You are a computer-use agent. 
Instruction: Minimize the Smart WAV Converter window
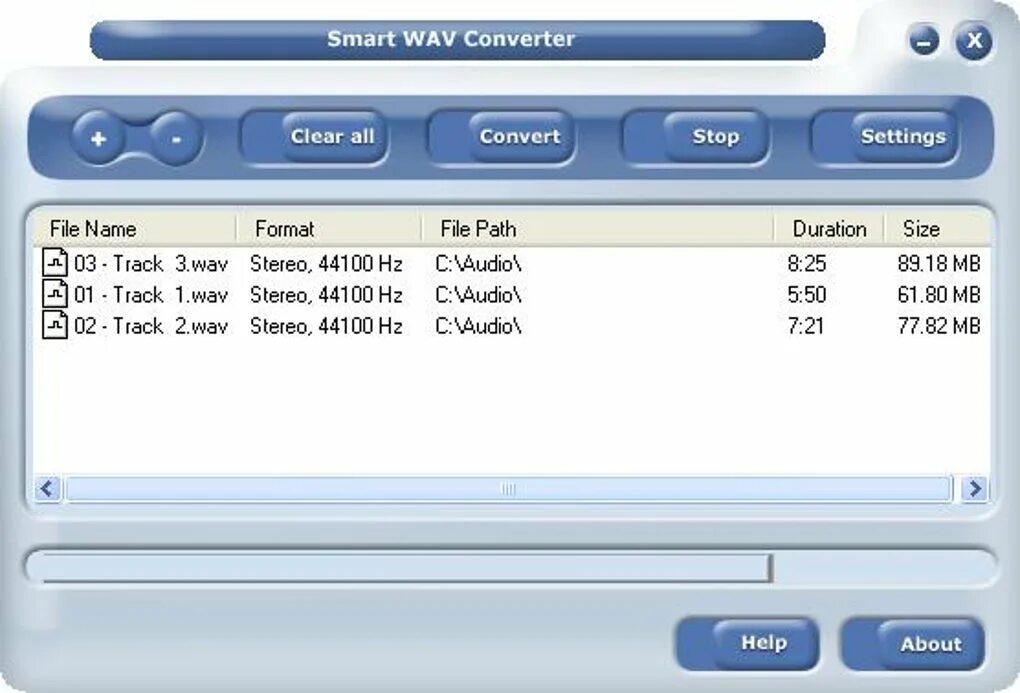(924, 41)
